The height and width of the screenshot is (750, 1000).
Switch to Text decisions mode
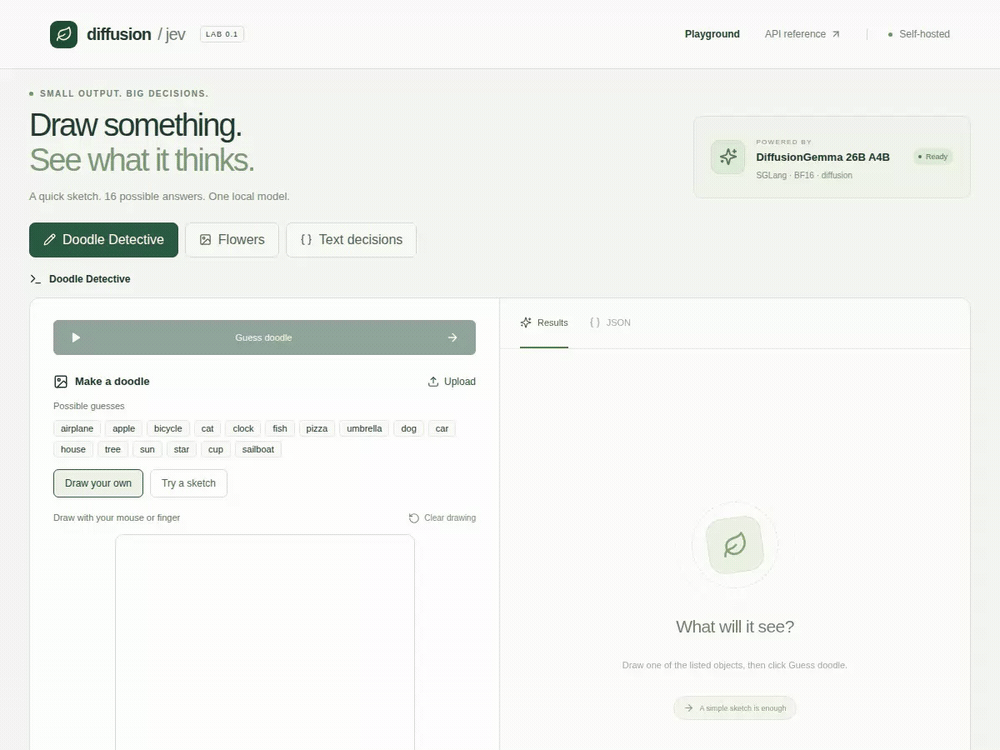click(351, 240)
